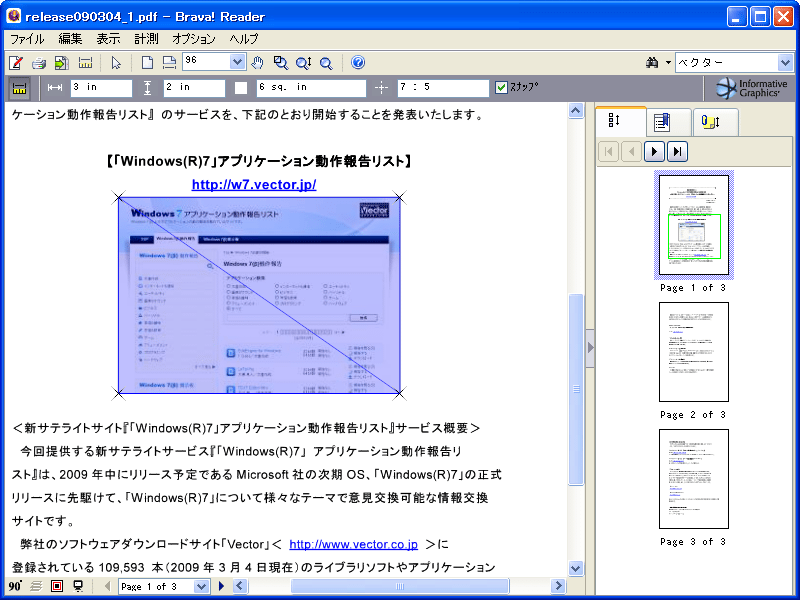Click the vertical height measurement icon
The height and width of the screenshot is (600, 800).
[147, 88]
